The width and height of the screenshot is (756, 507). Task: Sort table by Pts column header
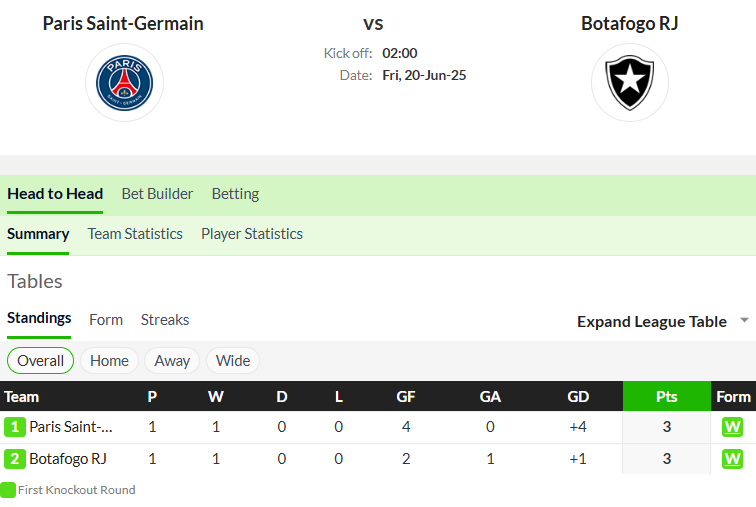[x=667, y=397]
